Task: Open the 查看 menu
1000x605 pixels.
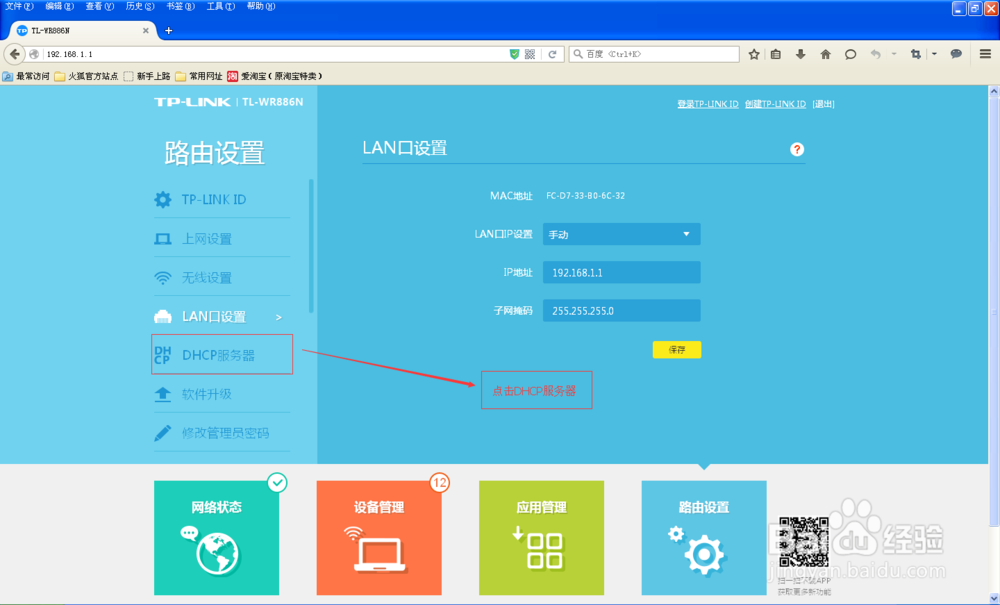Action: (x=99, y=6)
